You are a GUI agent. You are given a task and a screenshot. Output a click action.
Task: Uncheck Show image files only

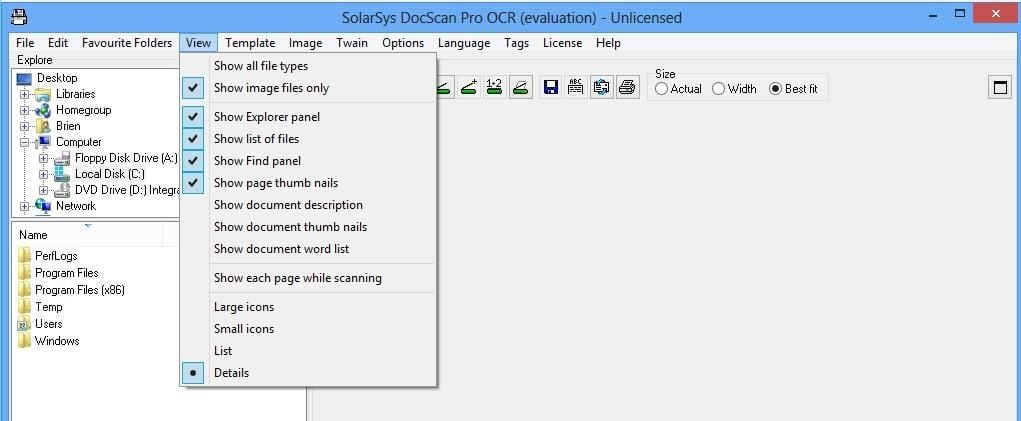pyautogui.click(x=307, y=88)
